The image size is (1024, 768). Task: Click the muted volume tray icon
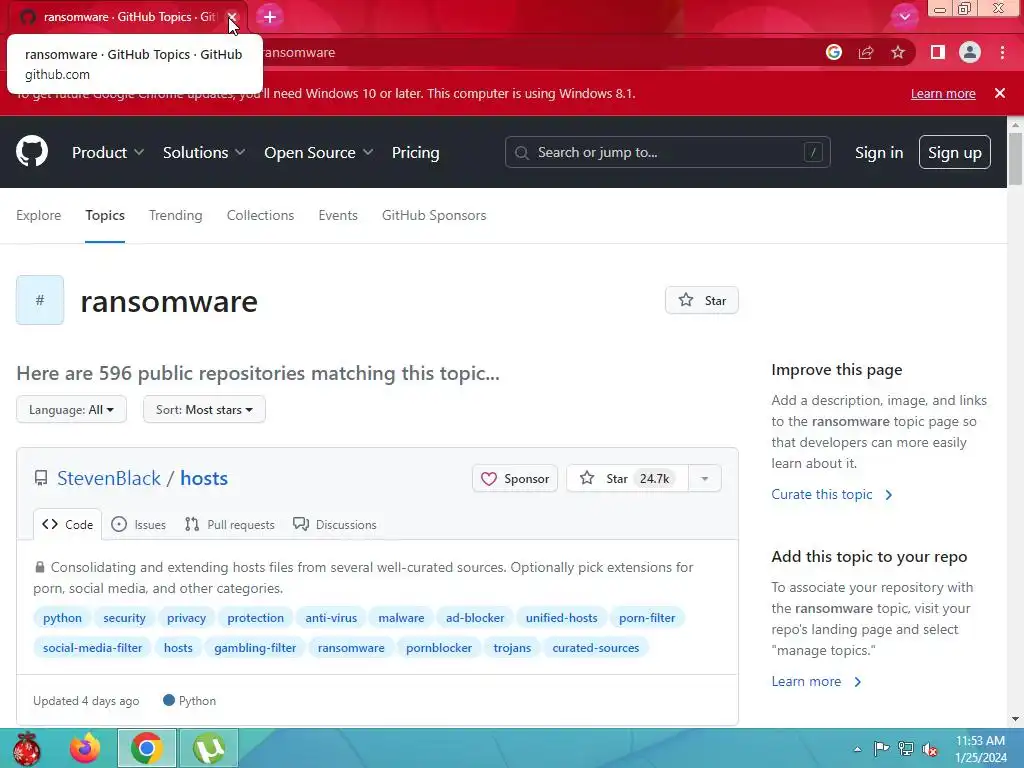[929, 748]
